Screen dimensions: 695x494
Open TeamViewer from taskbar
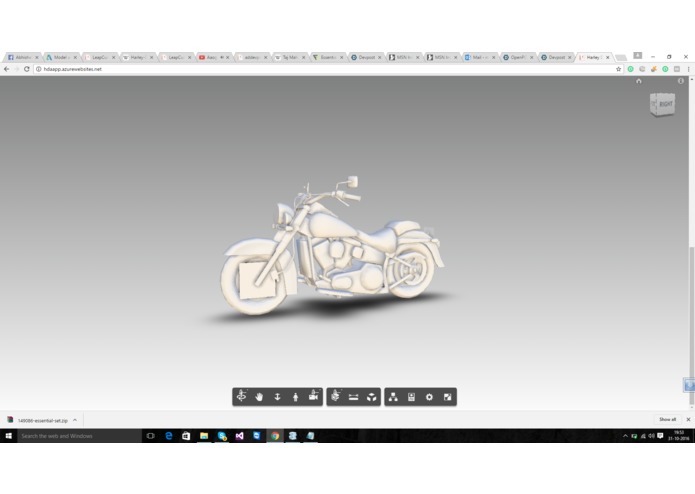coord(257,436)
